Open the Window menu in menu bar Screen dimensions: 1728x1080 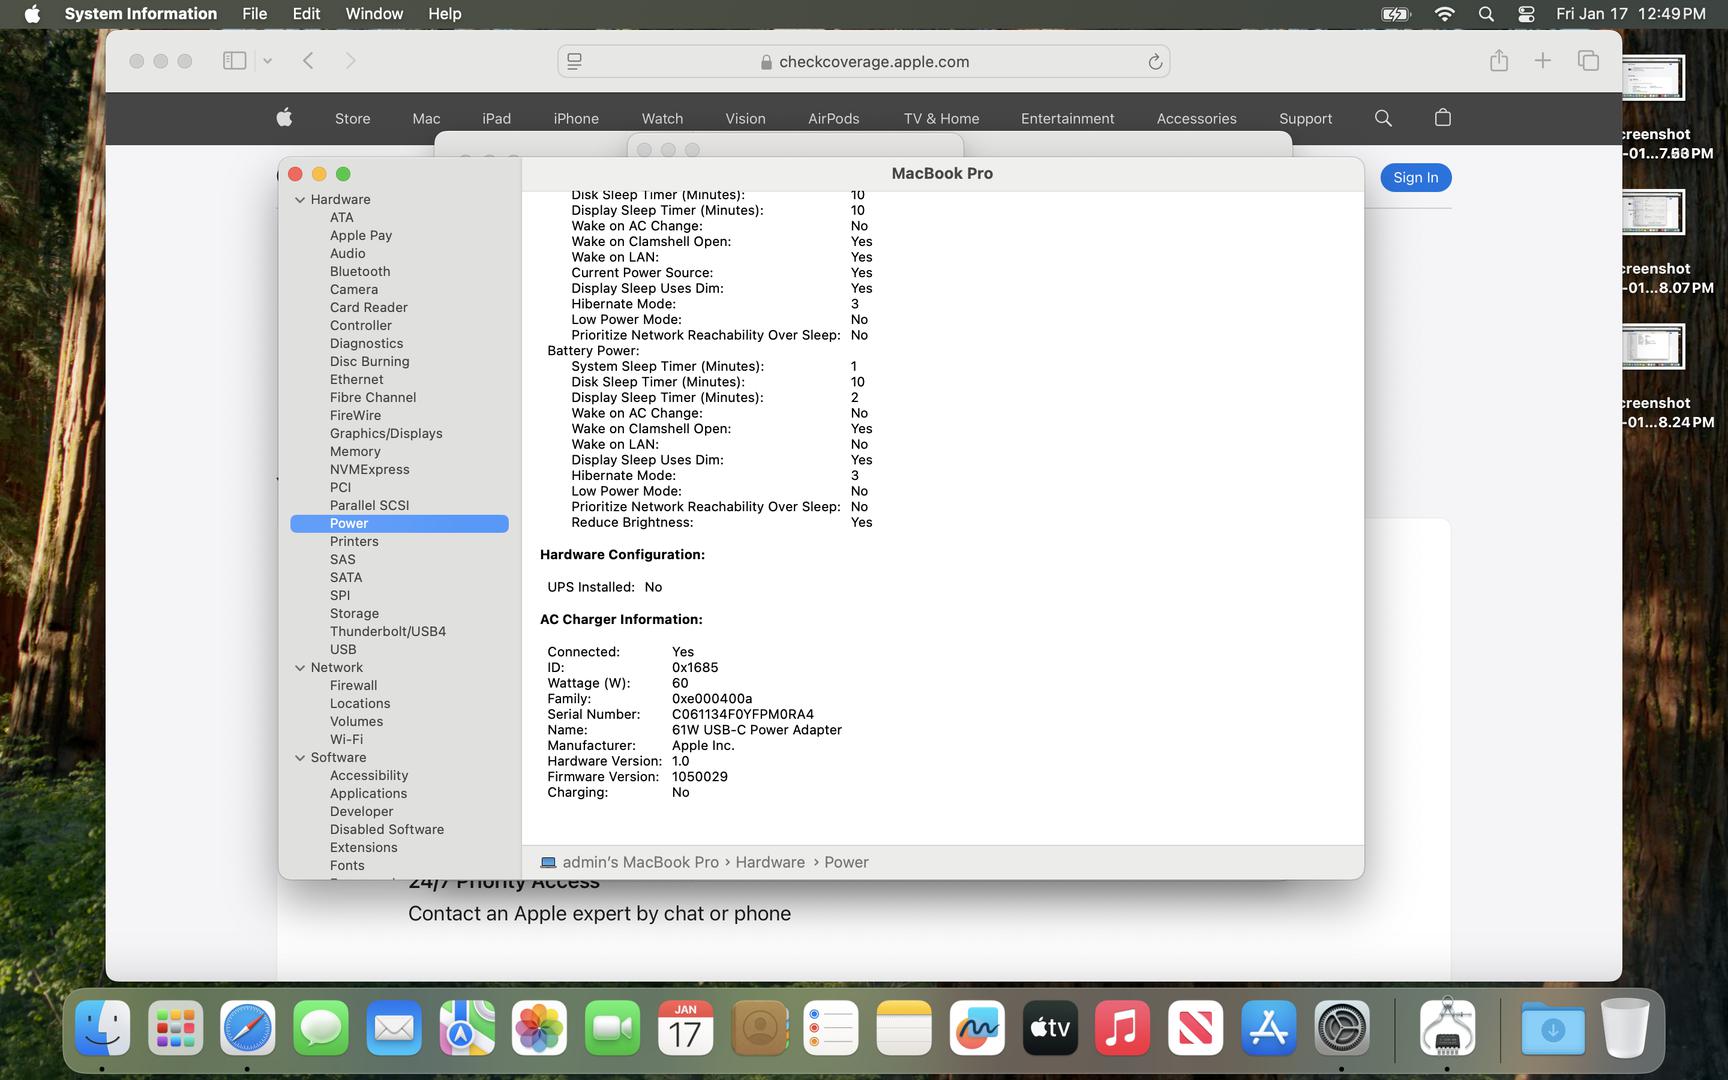[x=374, y=14]
